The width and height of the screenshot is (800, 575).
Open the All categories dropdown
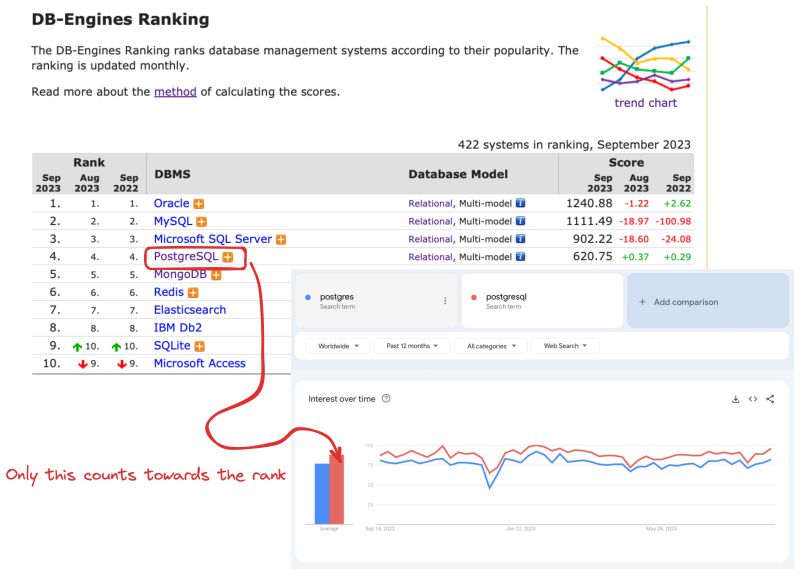491,346
